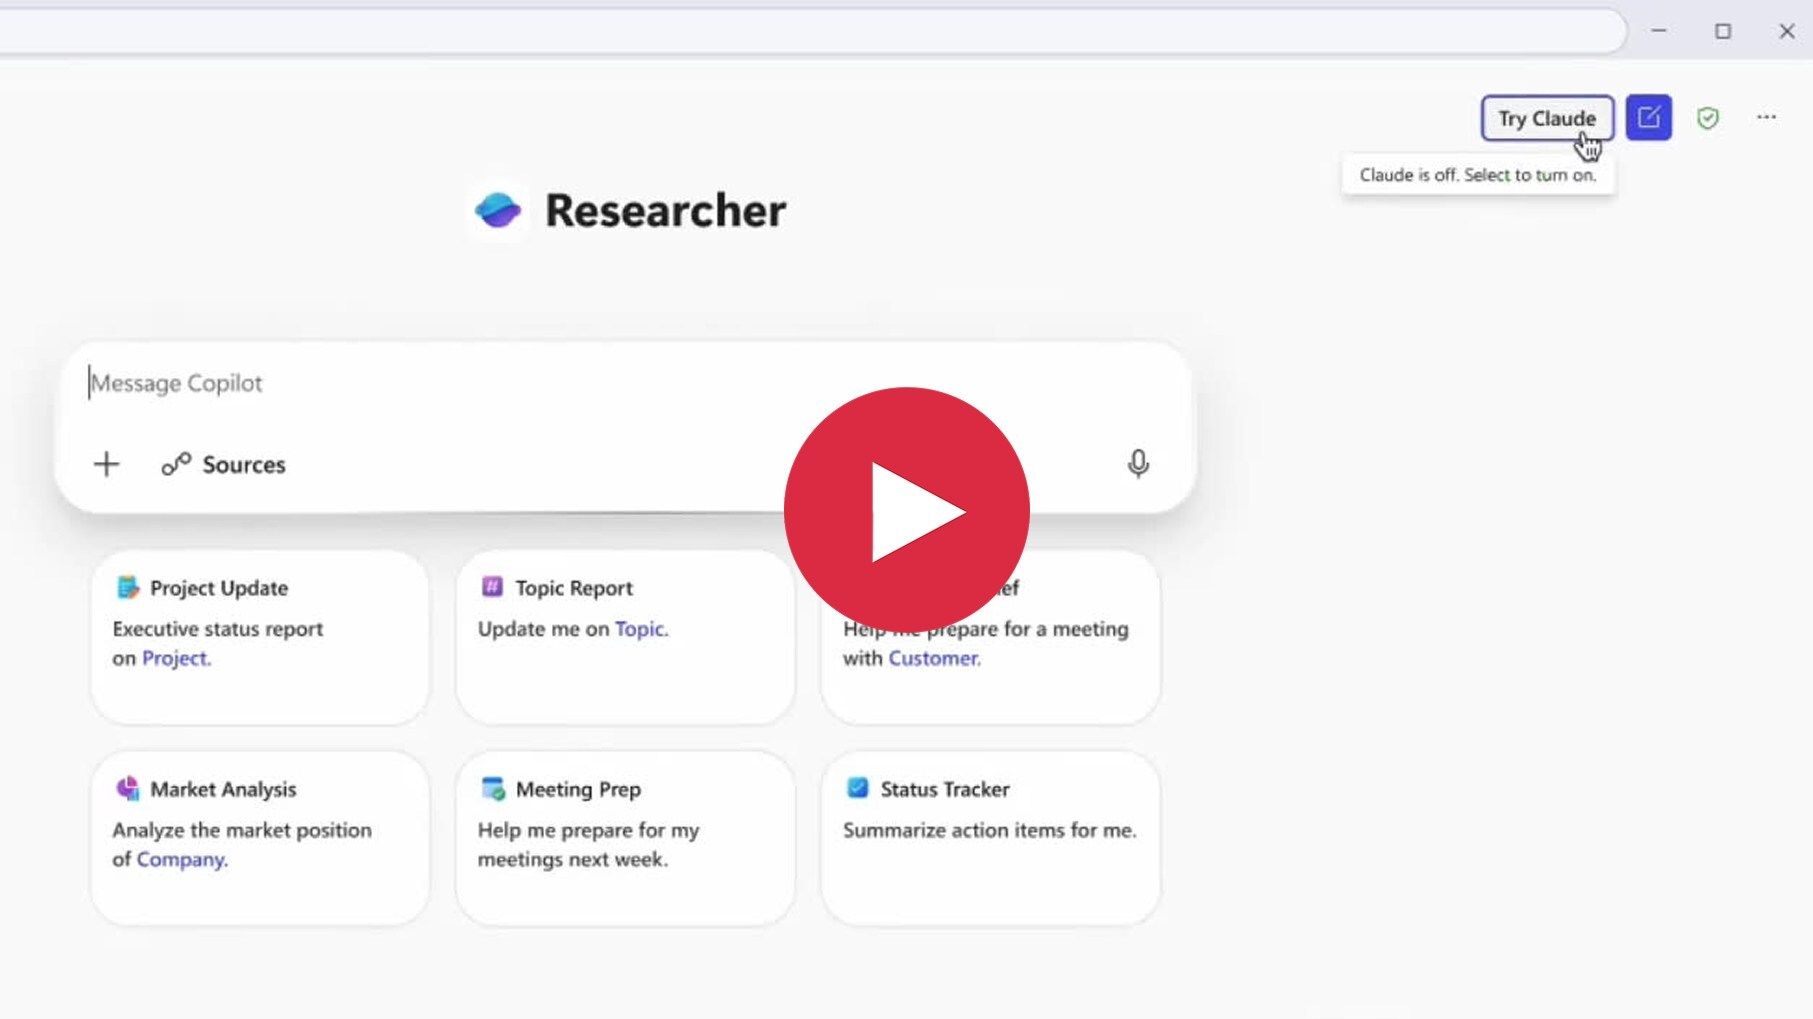Choose the Status Tracker prompt card

coord(990,838)
